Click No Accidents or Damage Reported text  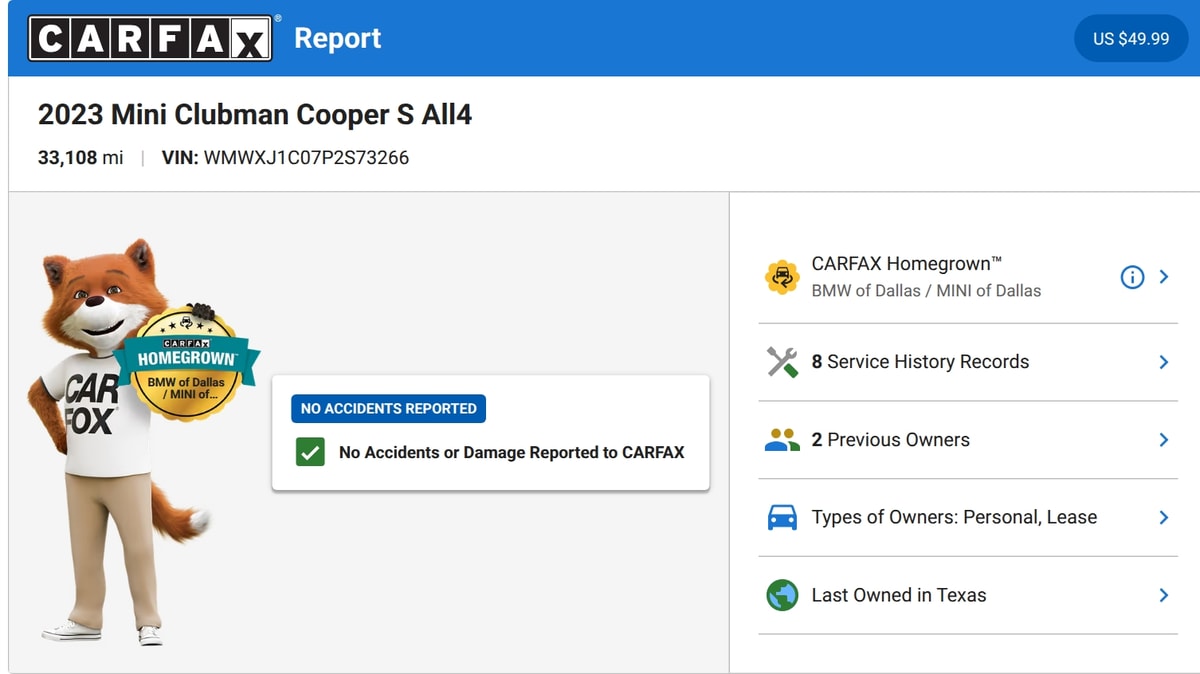point(512,452)
